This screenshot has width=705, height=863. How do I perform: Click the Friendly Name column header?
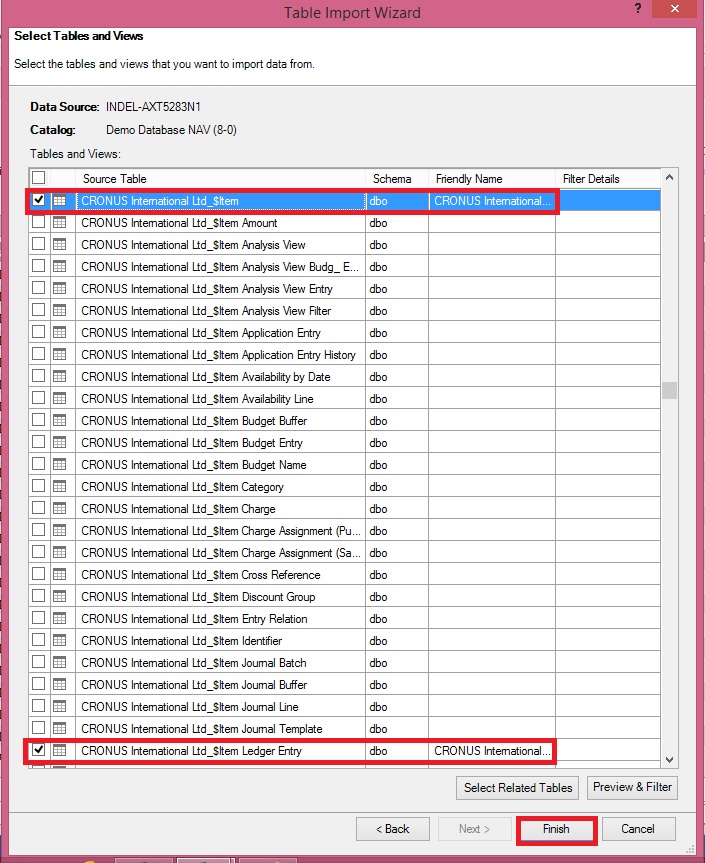tap(492, 179)
